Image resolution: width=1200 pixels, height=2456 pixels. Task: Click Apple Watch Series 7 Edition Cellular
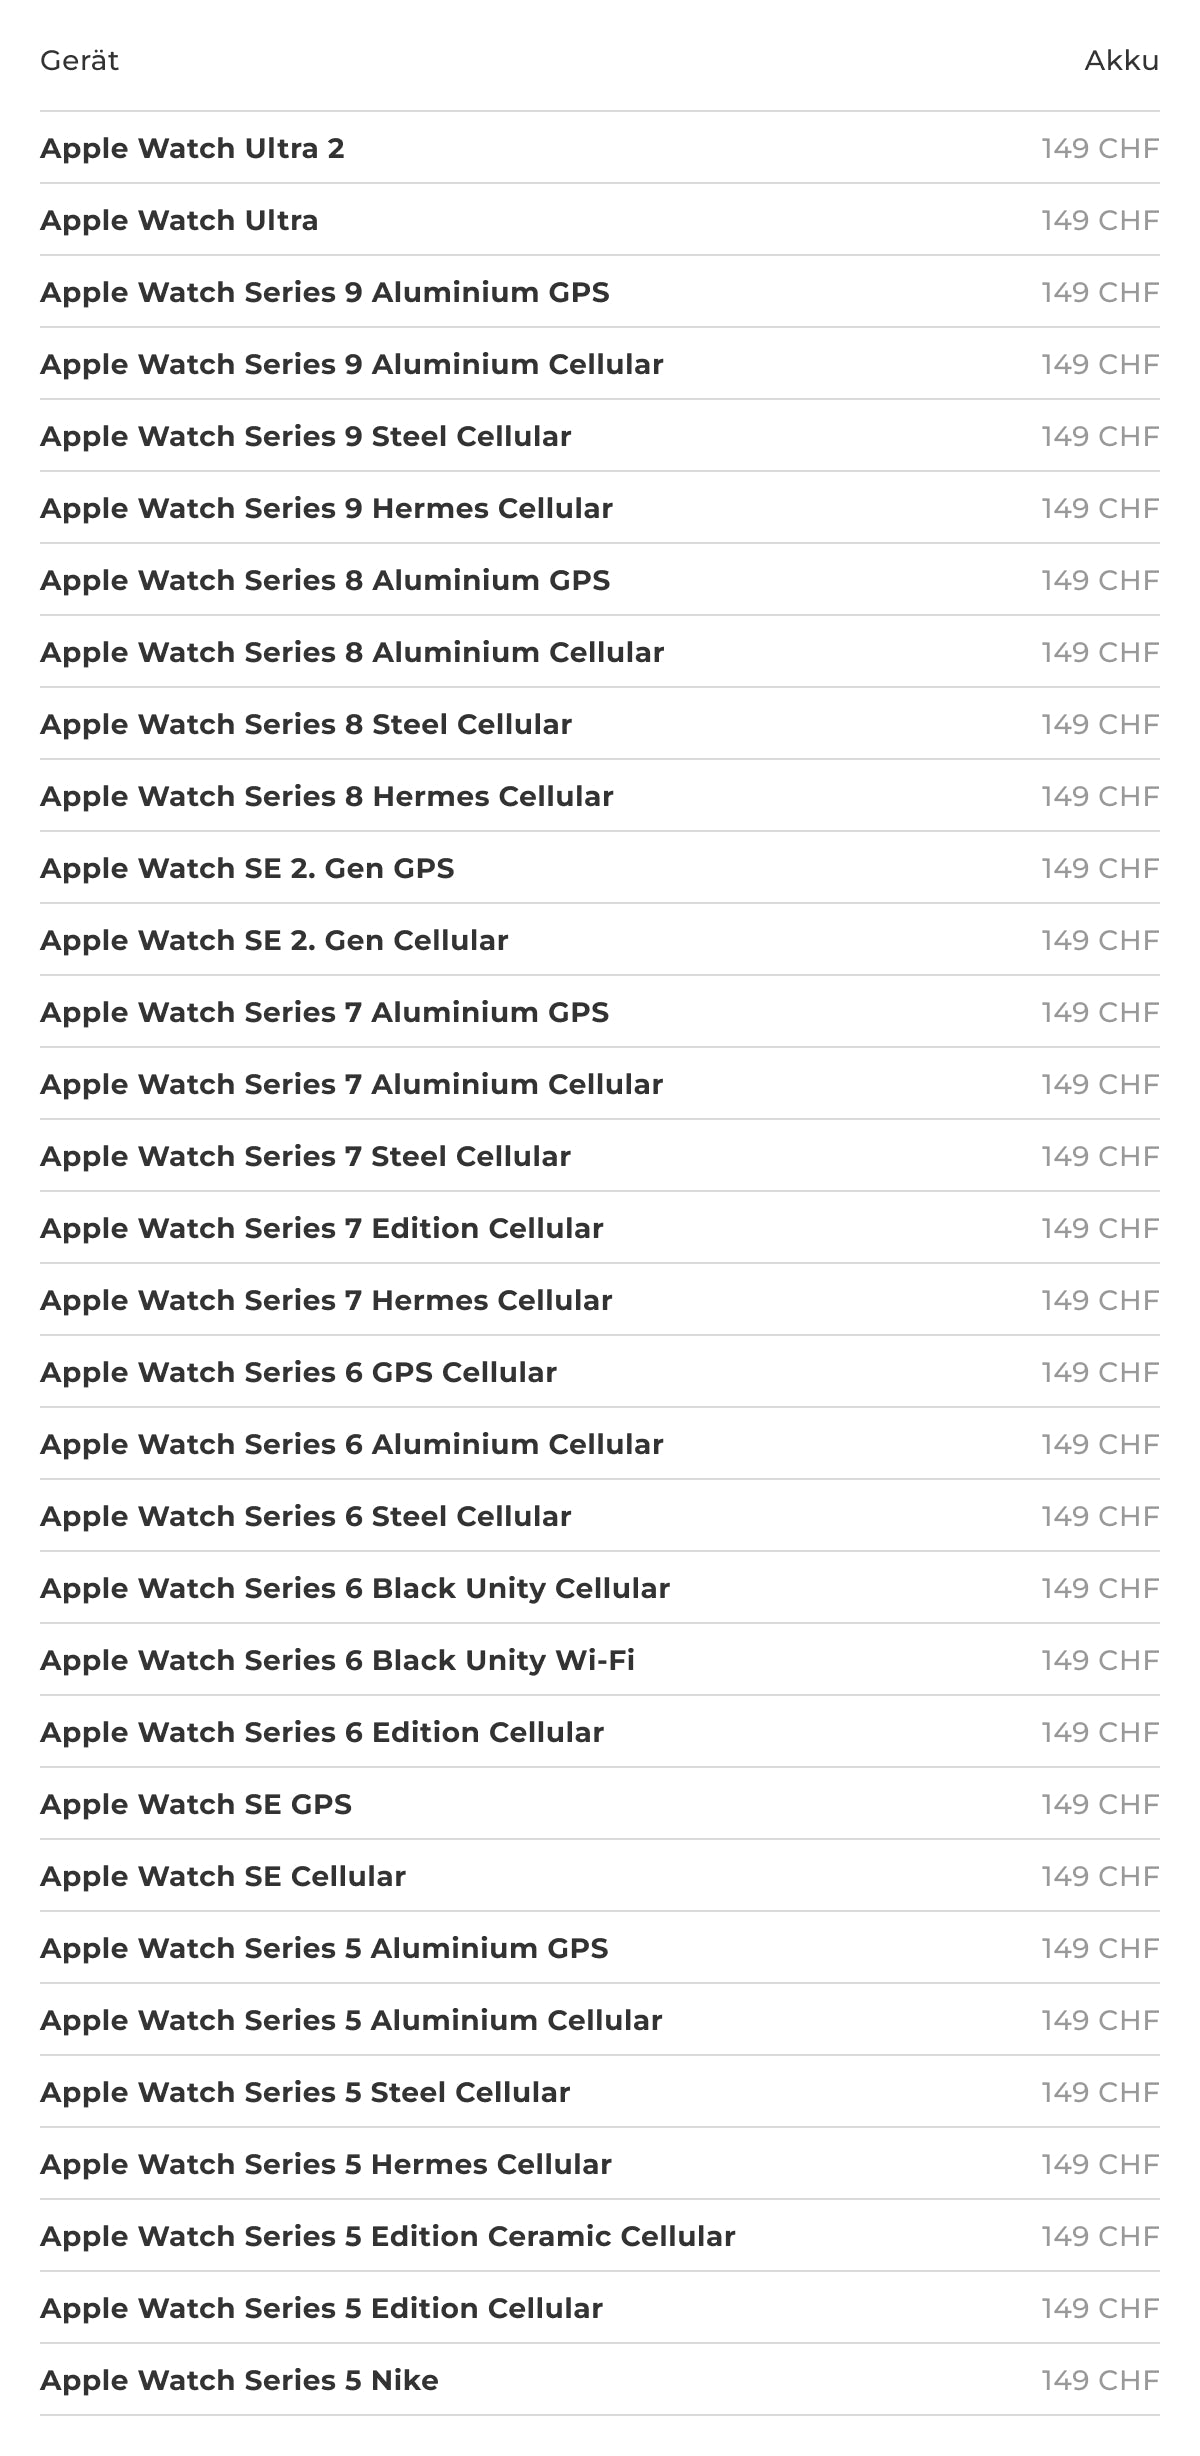point(322,1228)
